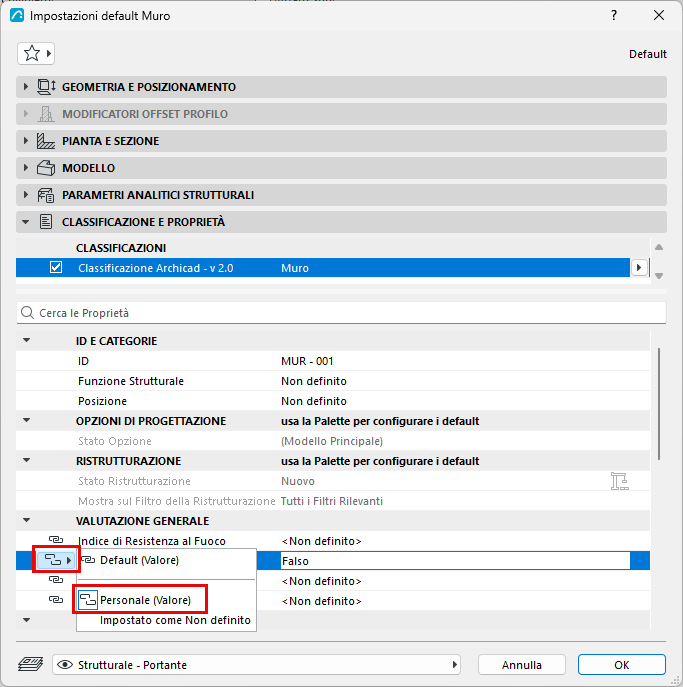
Task: Open the arrow next to the Favorites star
Action: coord(49,54)
